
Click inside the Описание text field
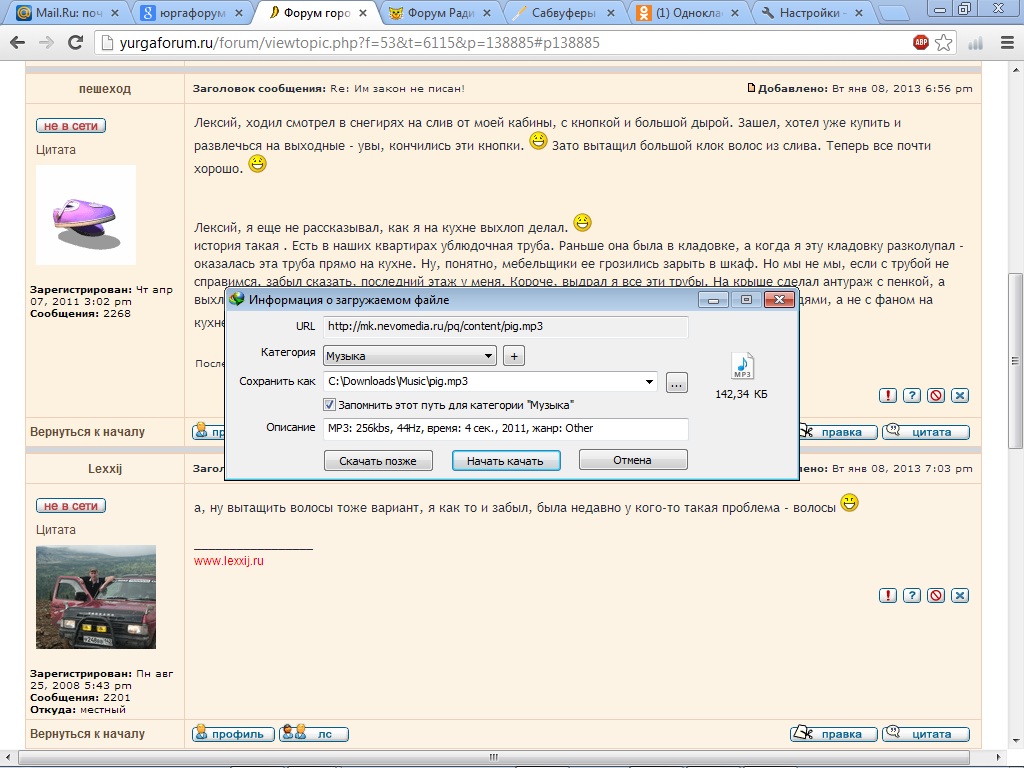tap(505, 429)
